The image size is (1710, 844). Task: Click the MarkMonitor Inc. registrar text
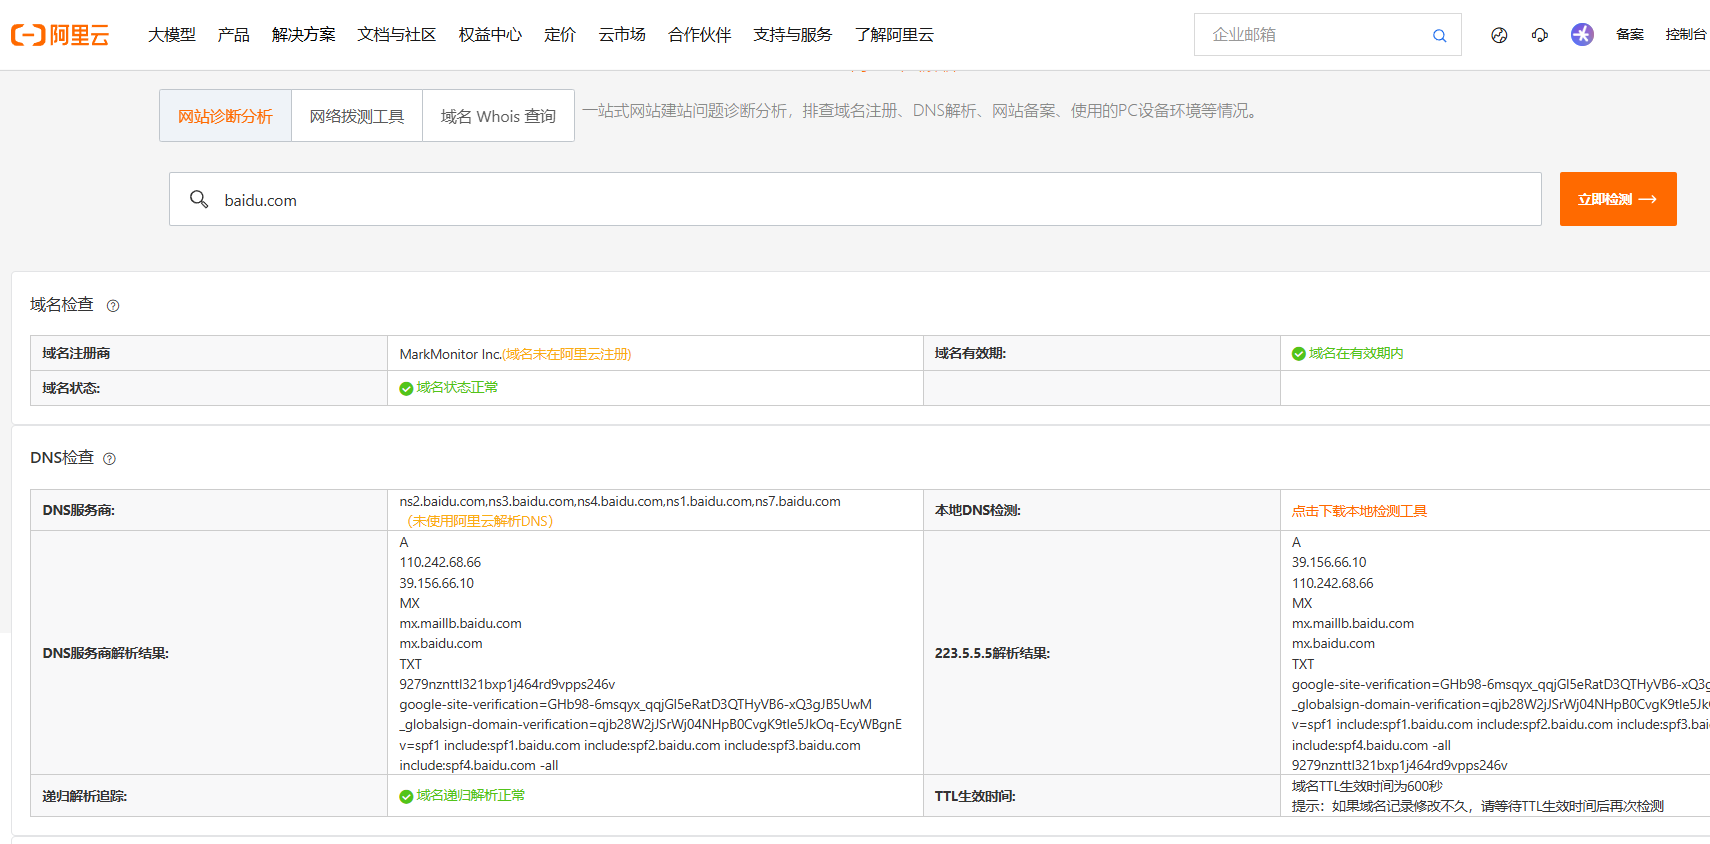coord(450,354)
